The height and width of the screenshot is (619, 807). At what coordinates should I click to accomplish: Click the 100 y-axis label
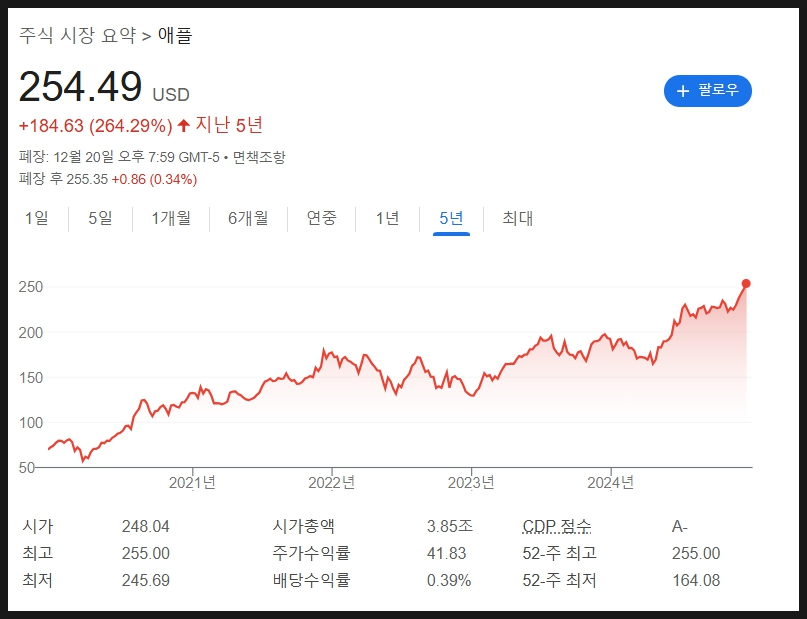coord(31,422)
